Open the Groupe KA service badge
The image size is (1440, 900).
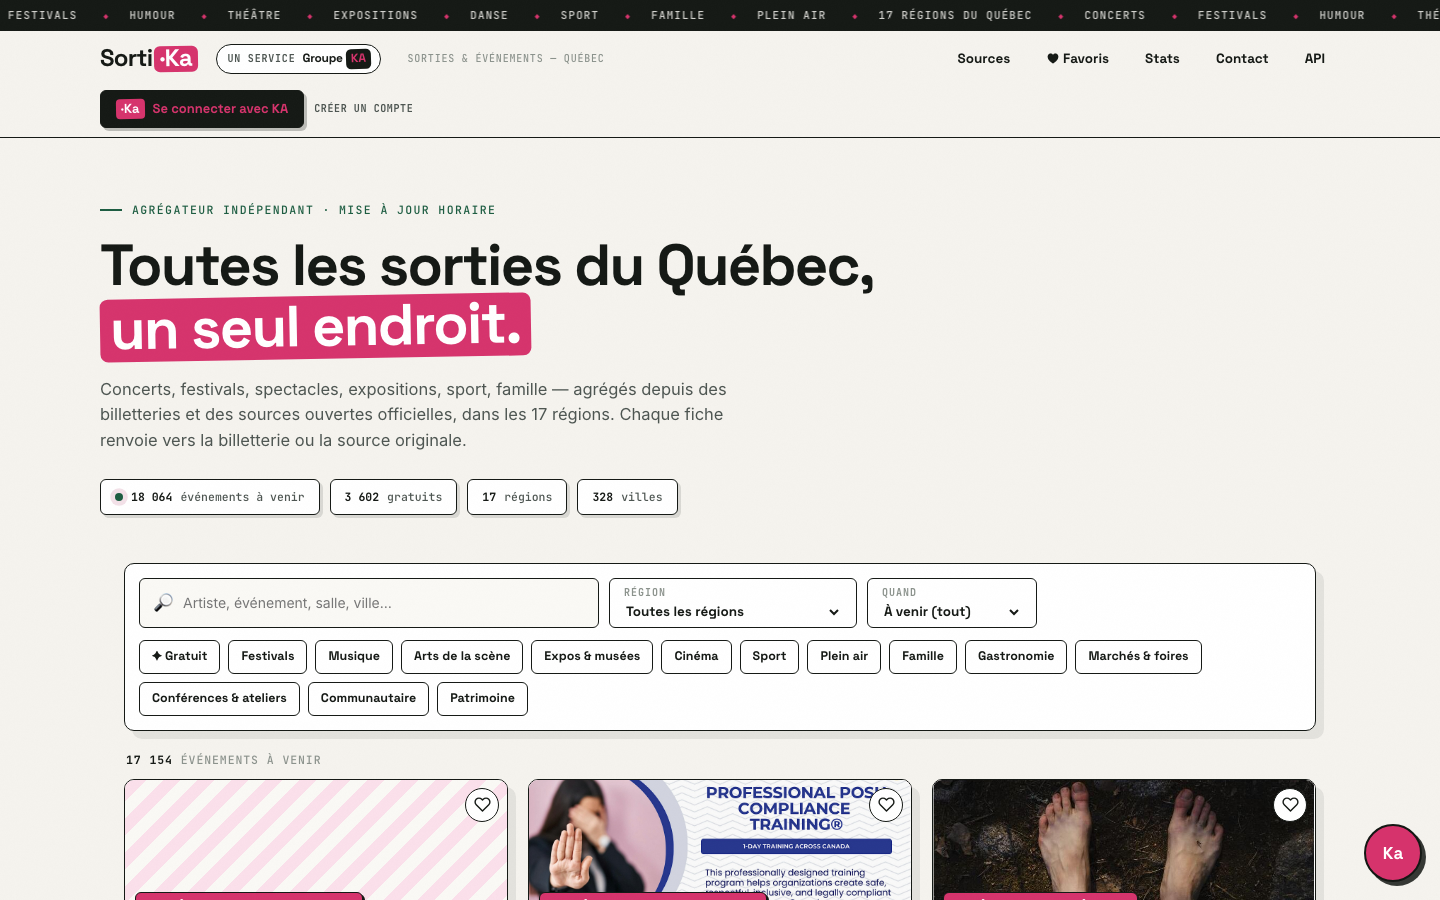(x=298, y=59)
